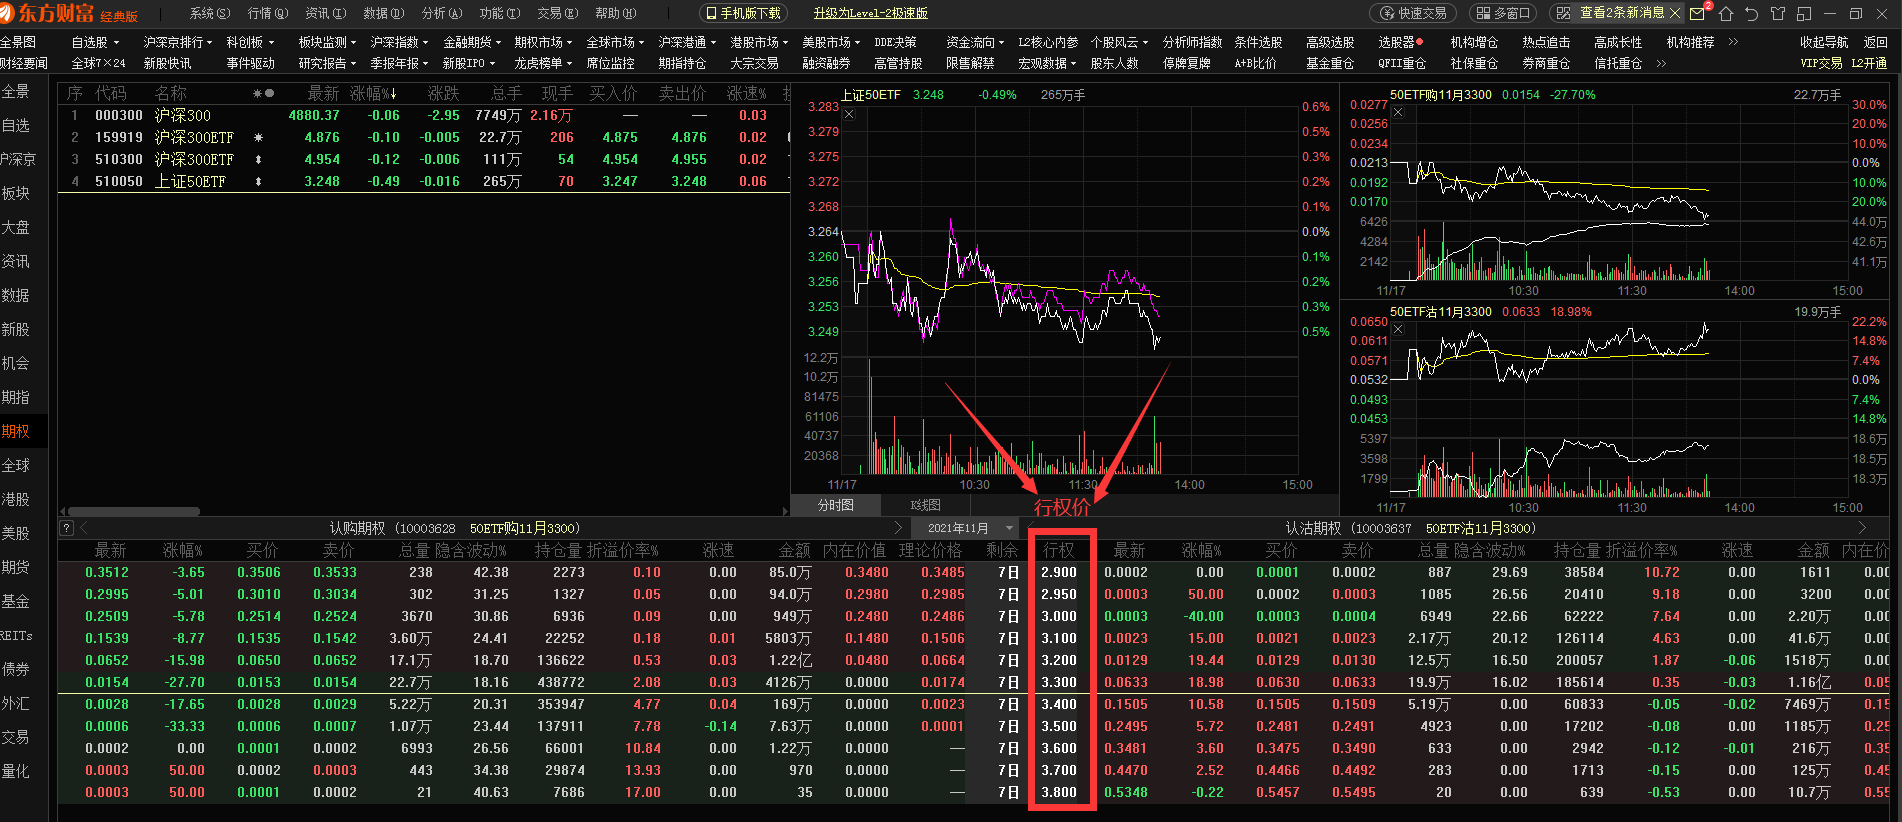Select the 159919 沪深300ETF row
Screen dimensions: 1902x822
[423, 137]
